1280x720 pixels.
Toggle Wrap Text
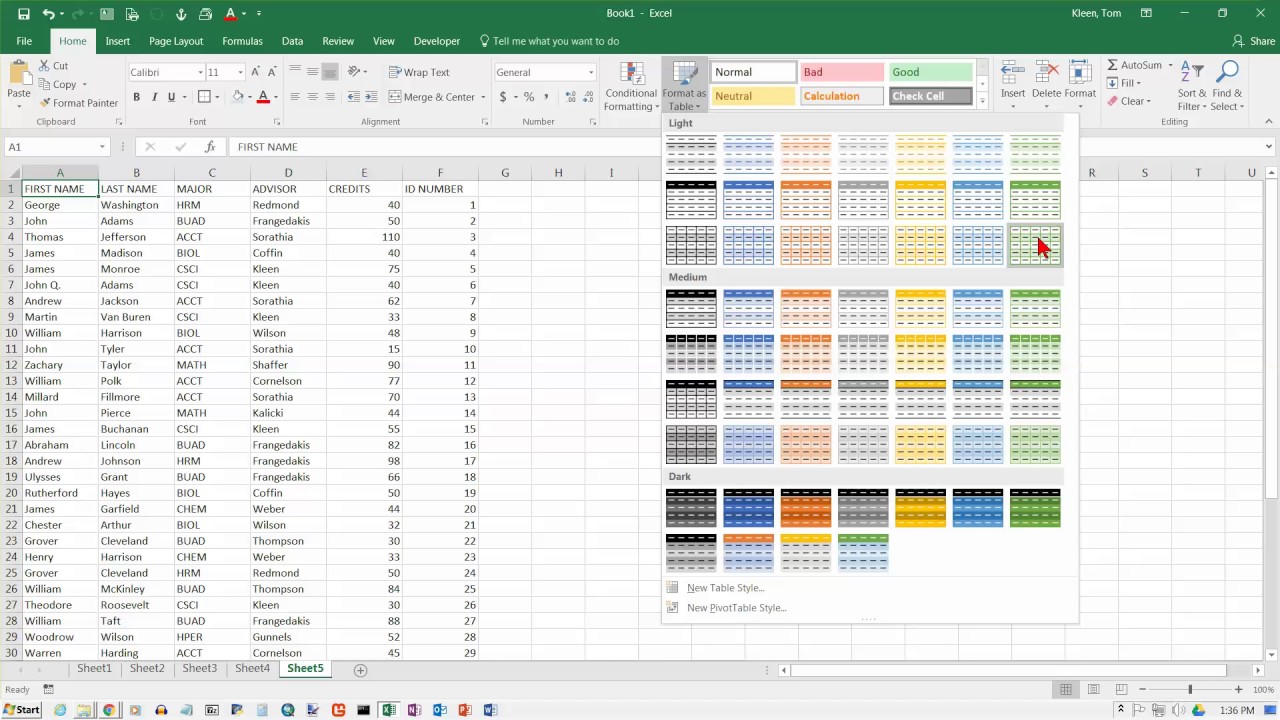(x=419, y=72)
